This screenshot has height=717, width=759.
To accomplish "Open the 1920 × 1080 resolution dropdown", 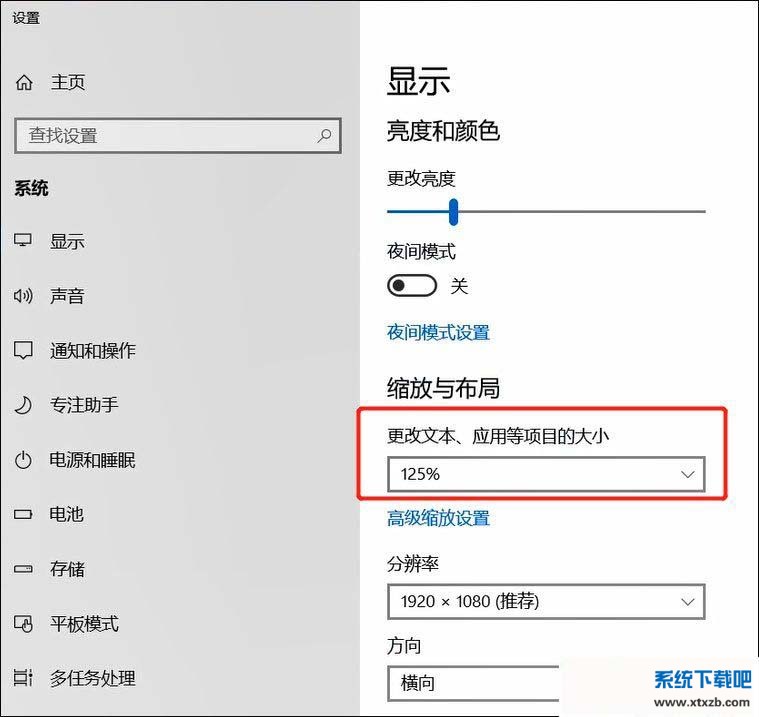I will pyautogui.click(x=545, y=602).
